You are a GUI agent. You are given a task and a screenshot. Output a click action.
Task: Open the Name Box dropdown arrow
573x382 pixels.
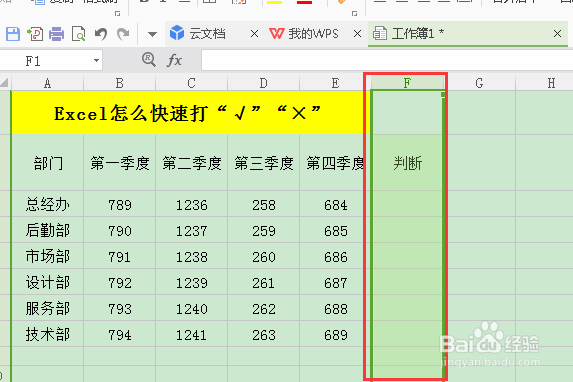click(96, 61)
